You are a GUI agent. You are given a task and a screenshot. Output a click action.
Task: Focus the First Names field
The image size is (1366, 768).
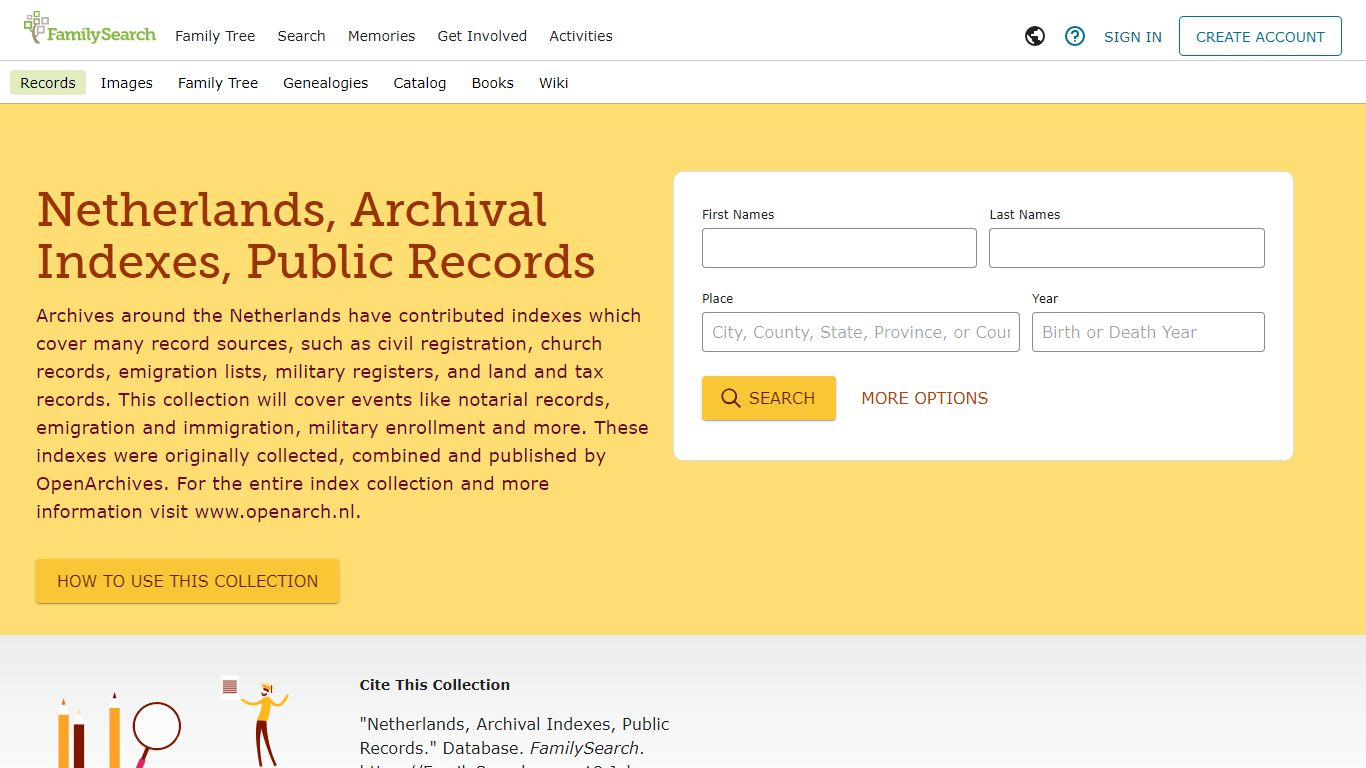coord(839,248)
